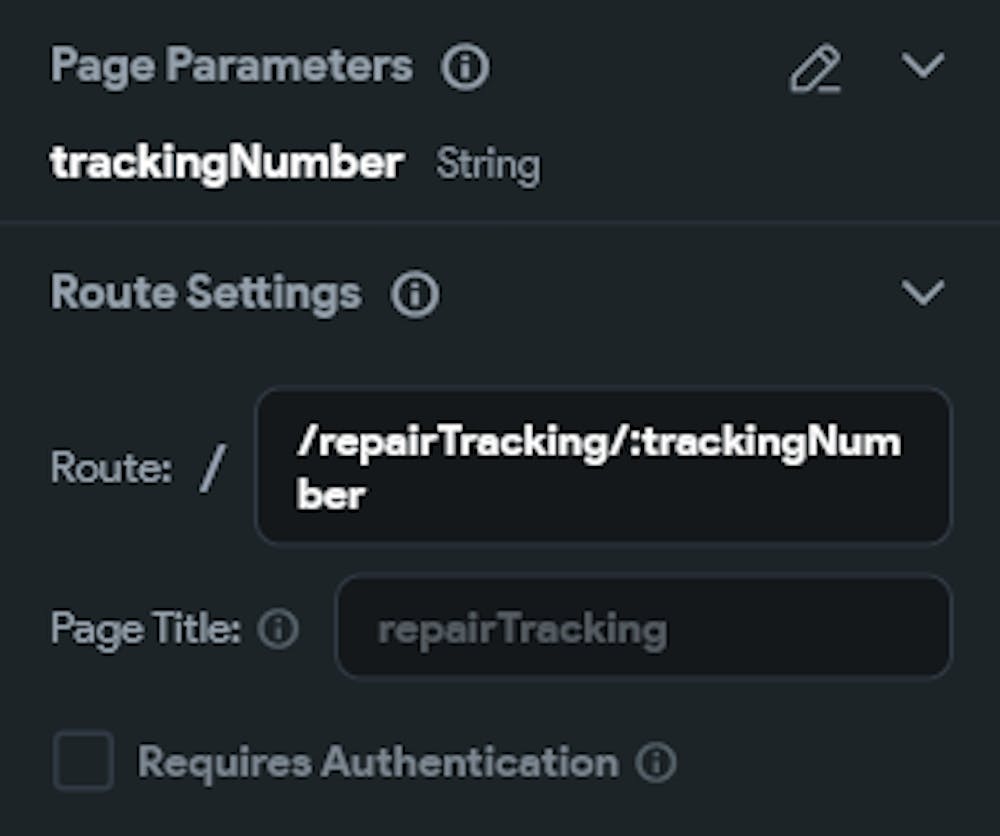Click the slash prefix before route field
The image size is (1000, 836).
point(211,468)
